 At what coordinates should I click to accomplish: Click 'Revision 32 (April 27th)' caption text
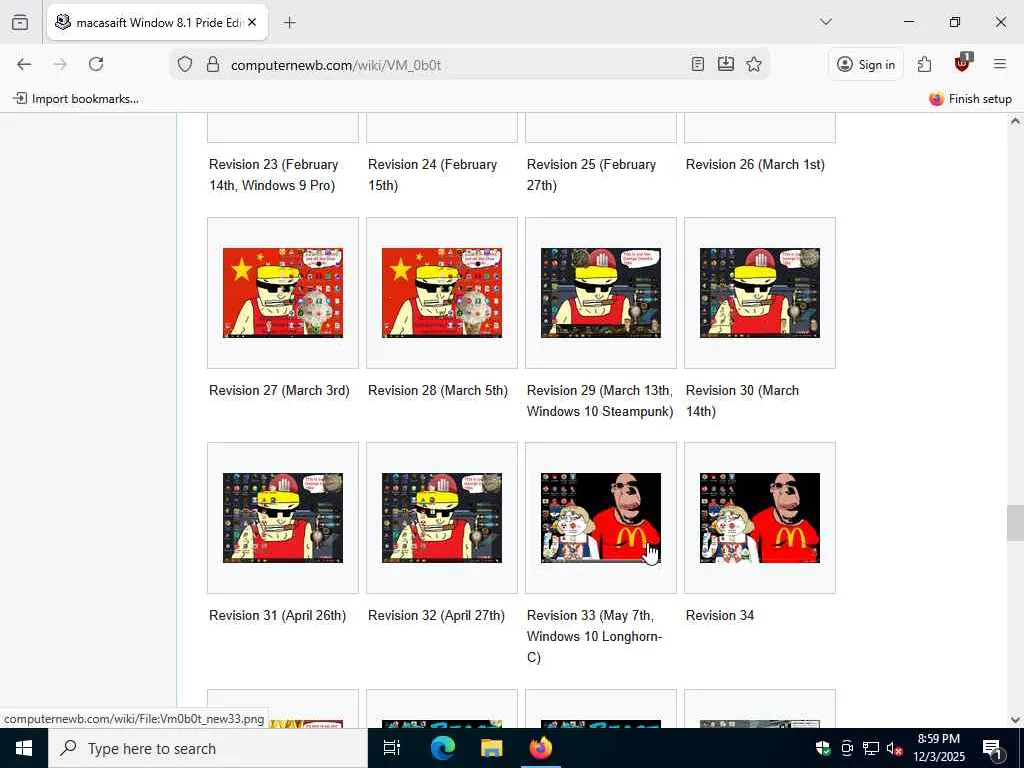coord(436,616)
